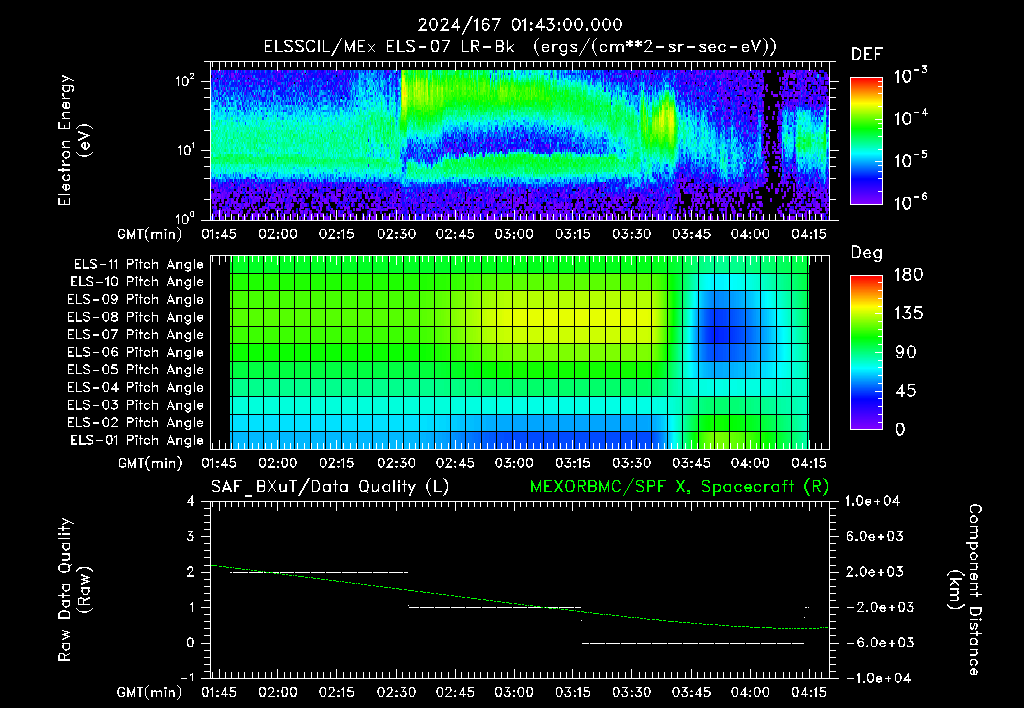Click the Component Distance (km) axis label
Viewport: 1024px width, 708px height.
coord(965,590)
